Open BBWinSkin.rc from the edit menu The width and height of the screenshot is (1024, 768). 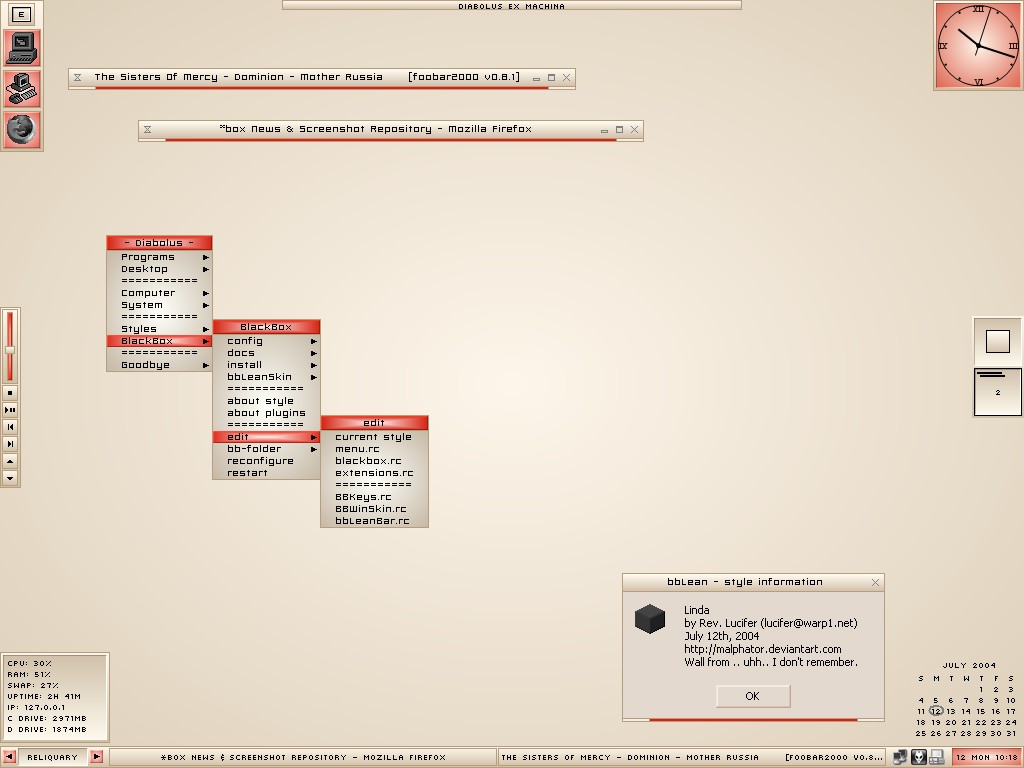click(x=374, y=509)
